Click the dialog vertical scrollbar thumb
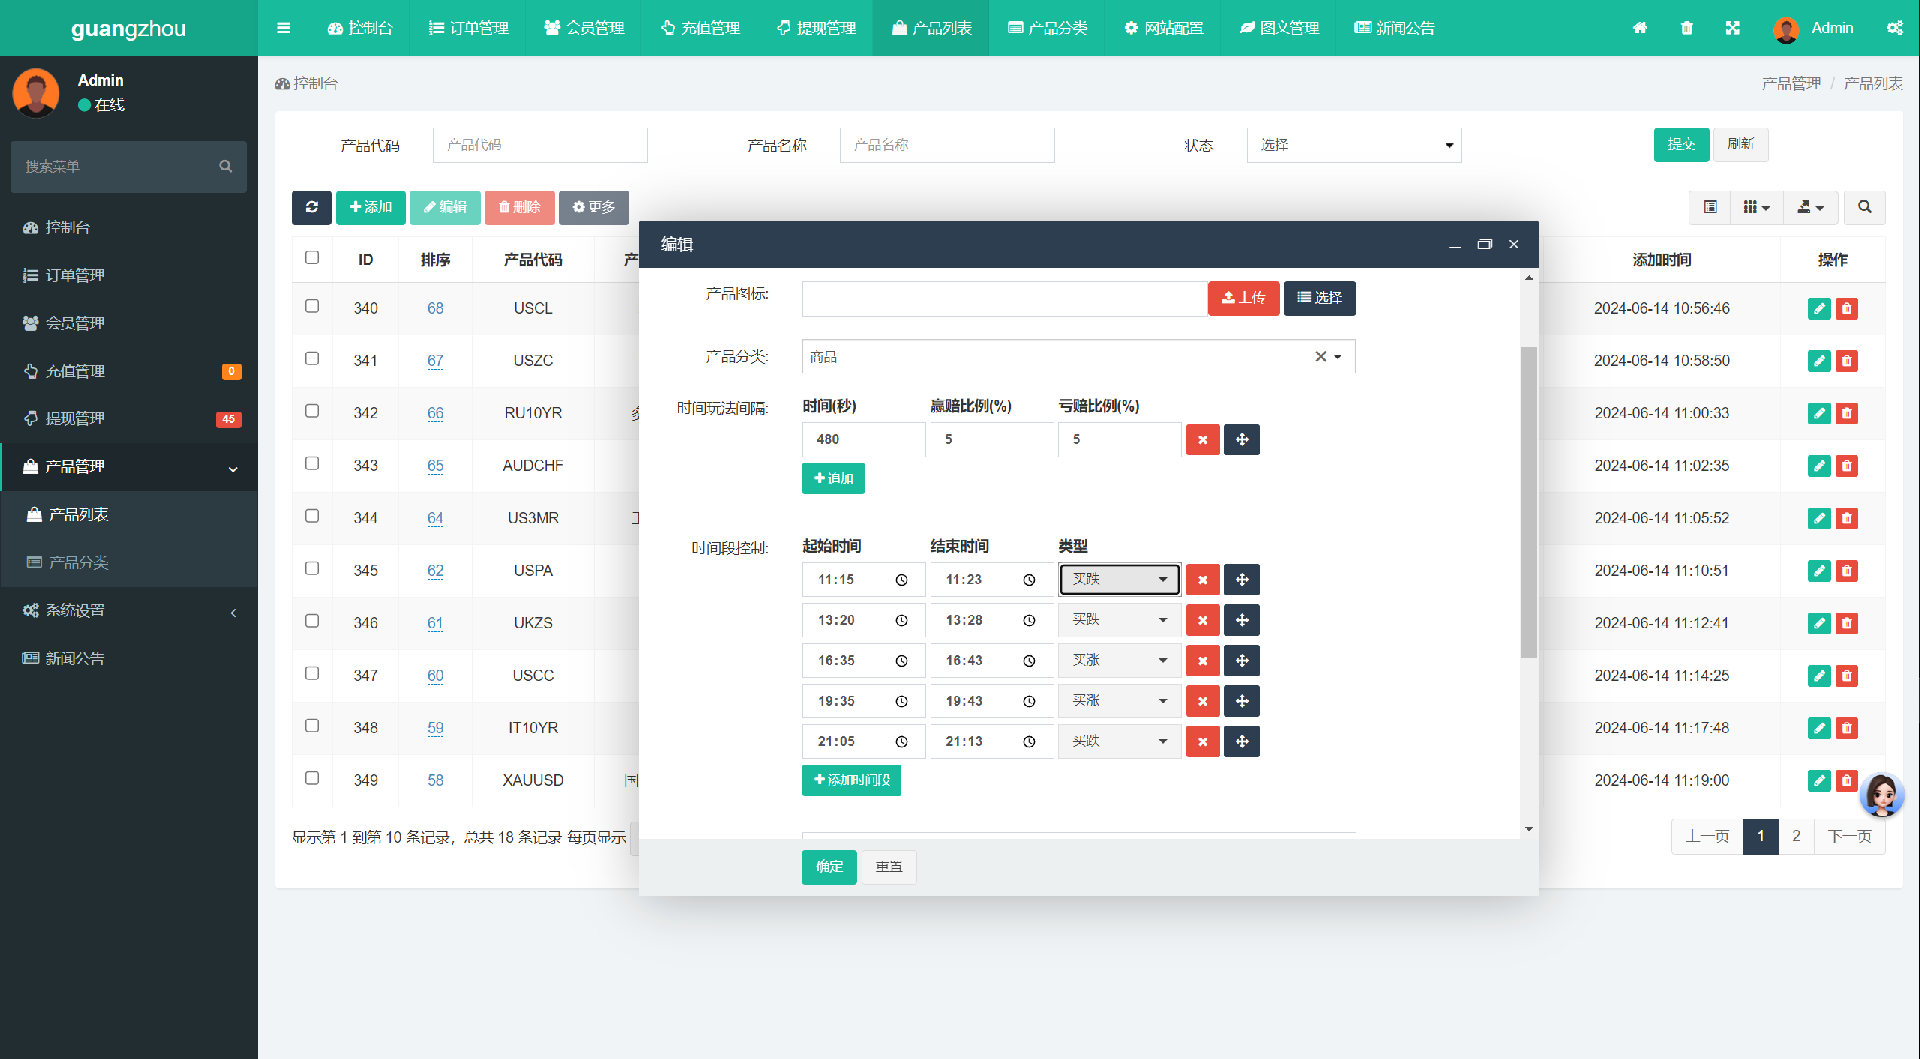The image size is (1920, 1059). [x=1528, y=500]
